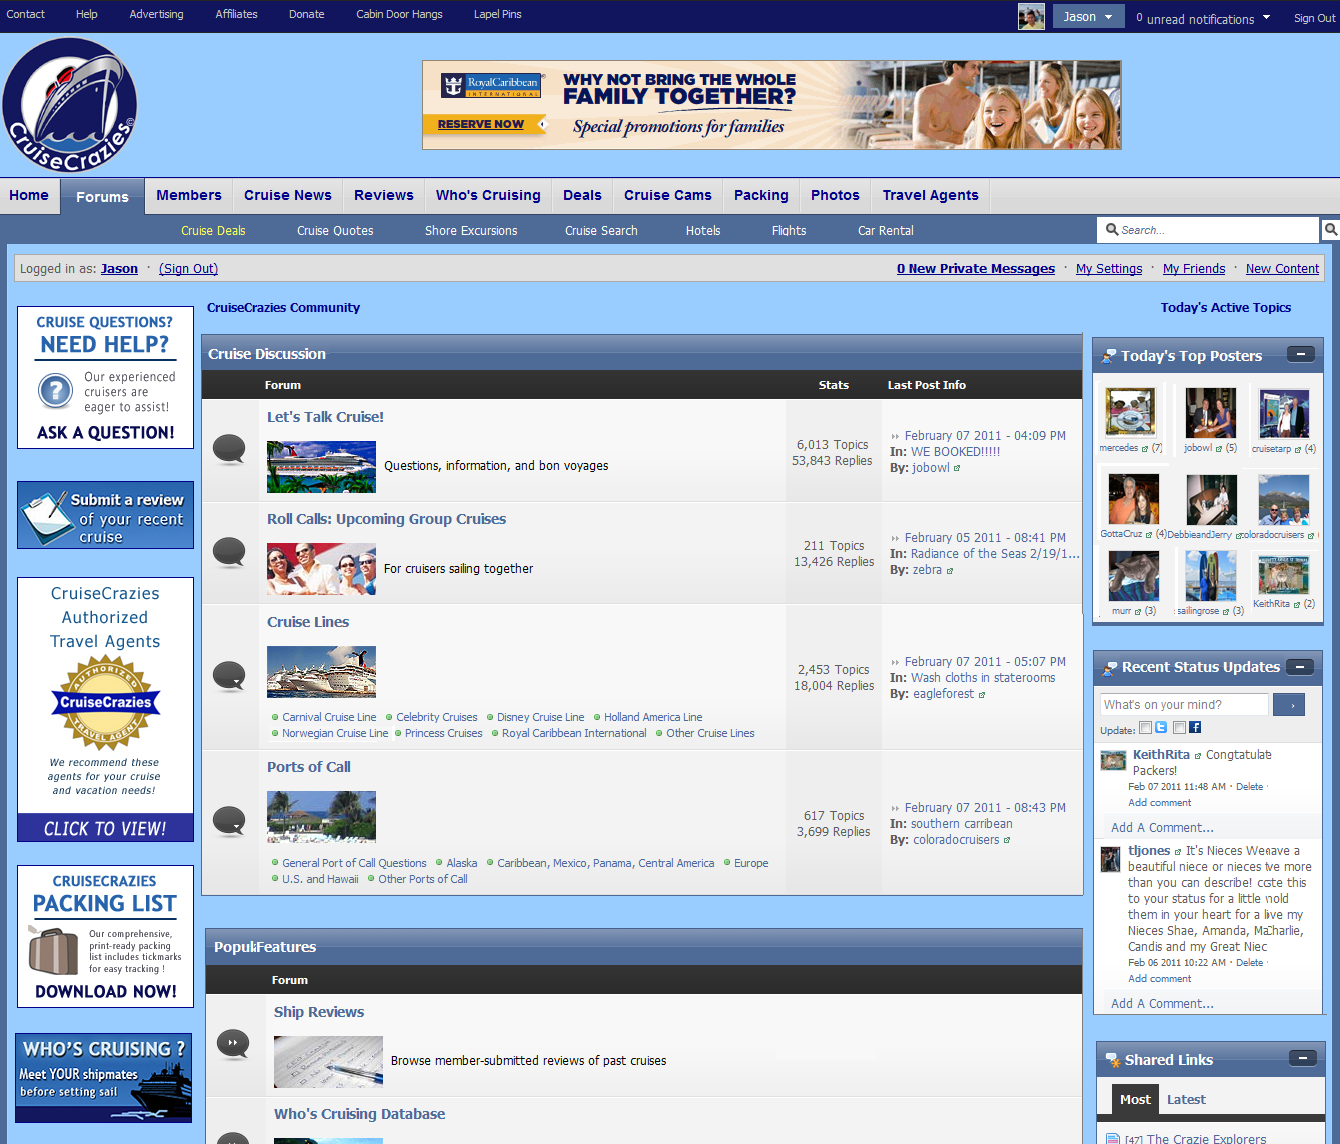1340x1144 pixels.
Task: Click the Ship Reviews forum bubble icon
Action: tap(233, 1045)
